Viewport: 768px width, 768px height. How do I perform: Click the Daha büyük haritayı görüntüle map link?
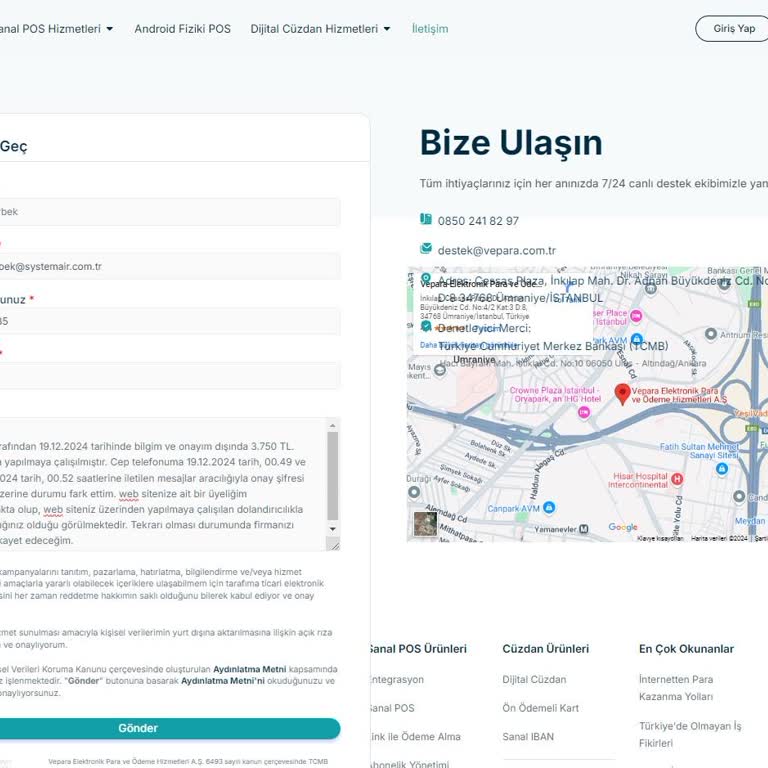[x=469, y=345]
